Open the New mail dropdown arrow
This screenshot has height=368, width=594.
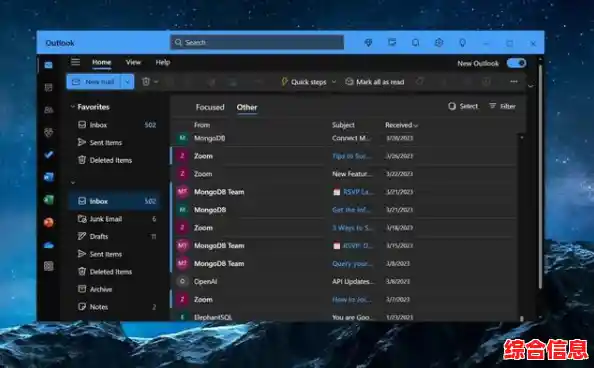click(128, 81)
